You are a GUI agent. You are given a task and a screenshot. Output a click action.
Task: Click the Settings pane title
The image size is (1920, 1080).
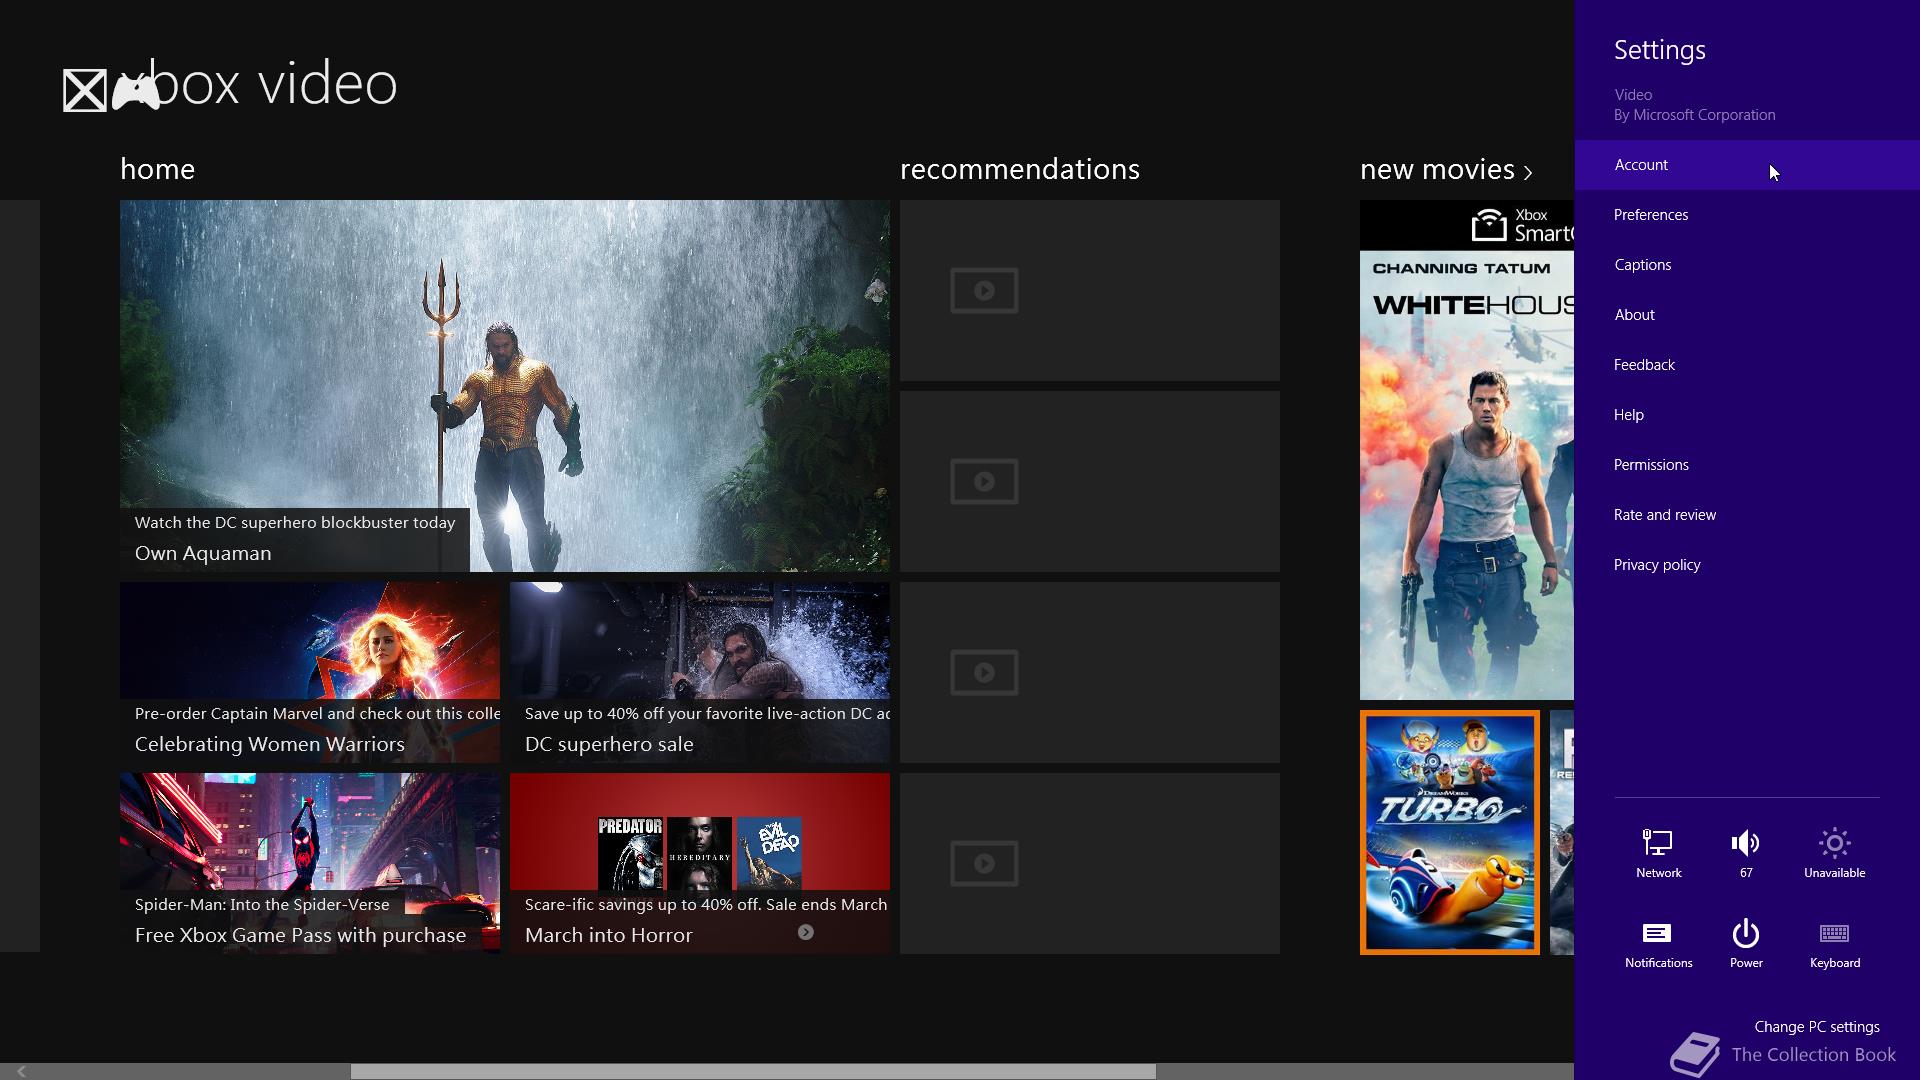[x=1660, y=50]
